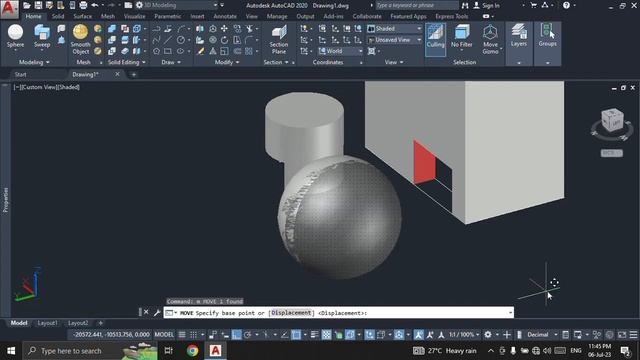
Task: Activate the Move Gizmo button
Action: tap(490, 39)
